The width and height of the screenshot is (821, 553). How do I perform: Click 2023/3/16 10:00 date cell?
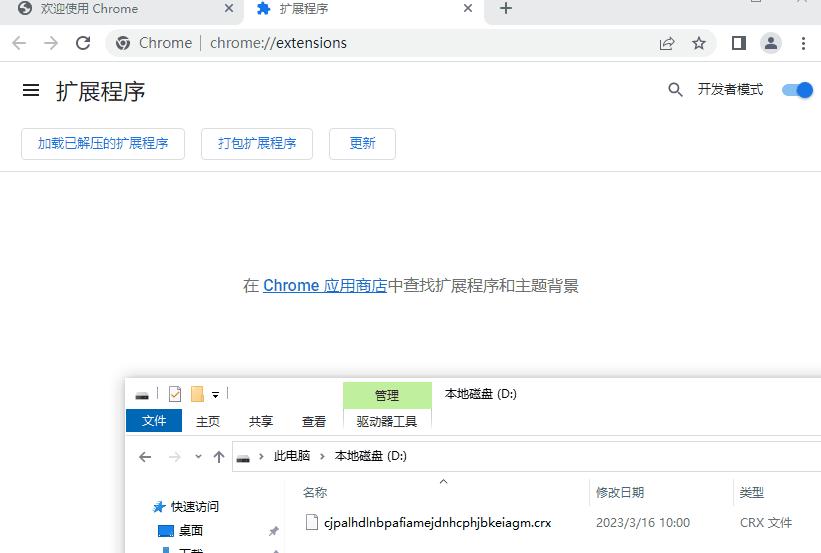point(642,523)
